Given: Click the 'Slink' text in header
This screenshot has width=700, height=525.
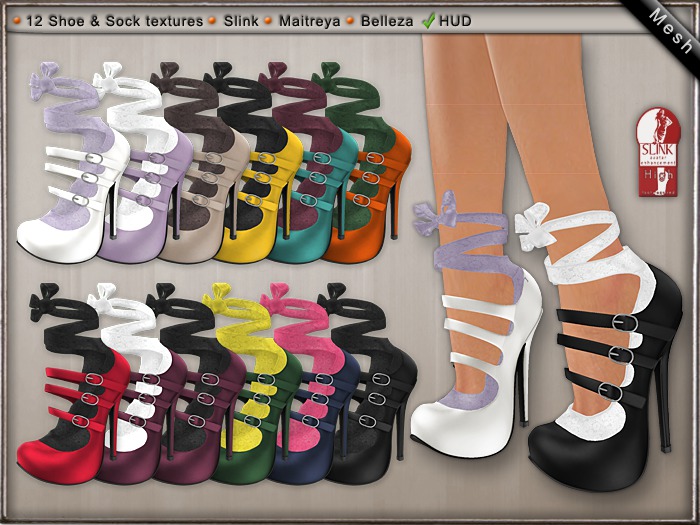Looking at the screenshot, I should pos(241,21).
